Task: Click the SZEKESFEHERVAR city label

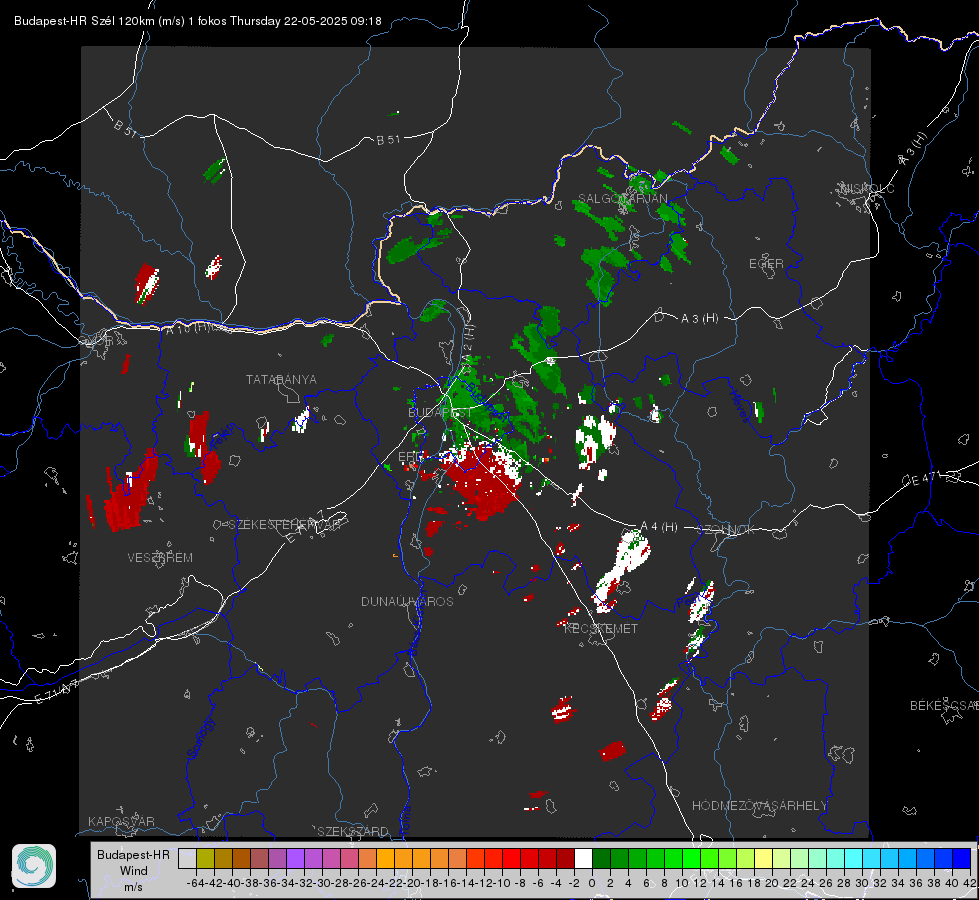Action: coord(284,525)
